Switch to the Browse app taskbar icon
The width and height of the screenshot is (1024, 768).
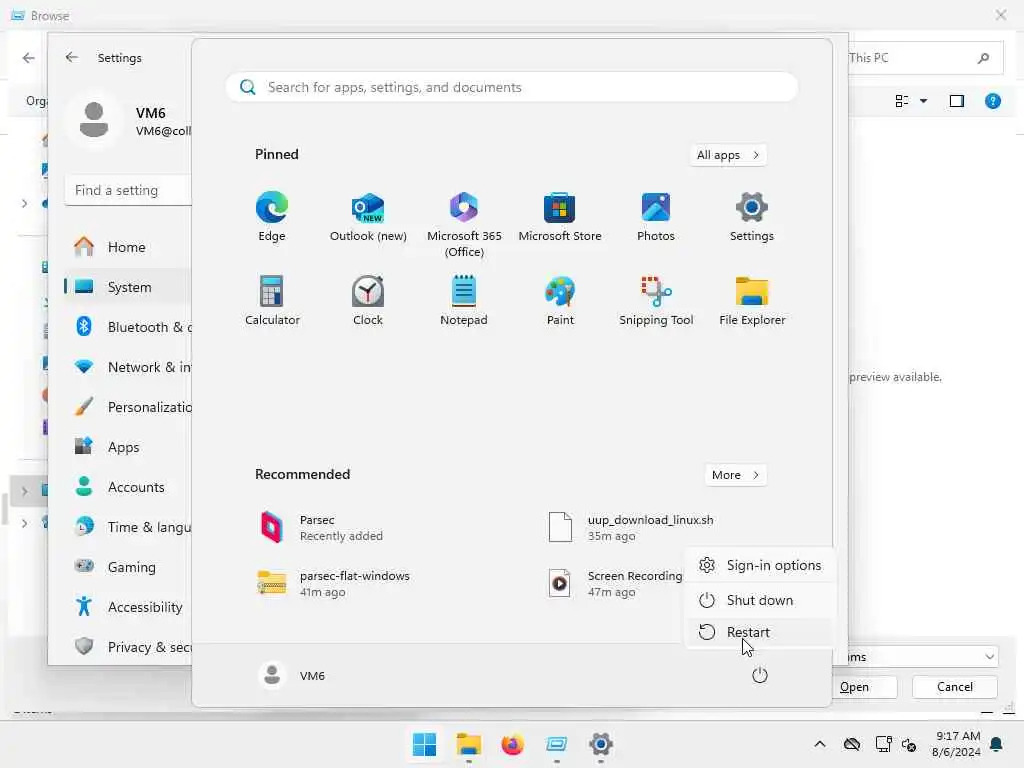pos(556,744)
